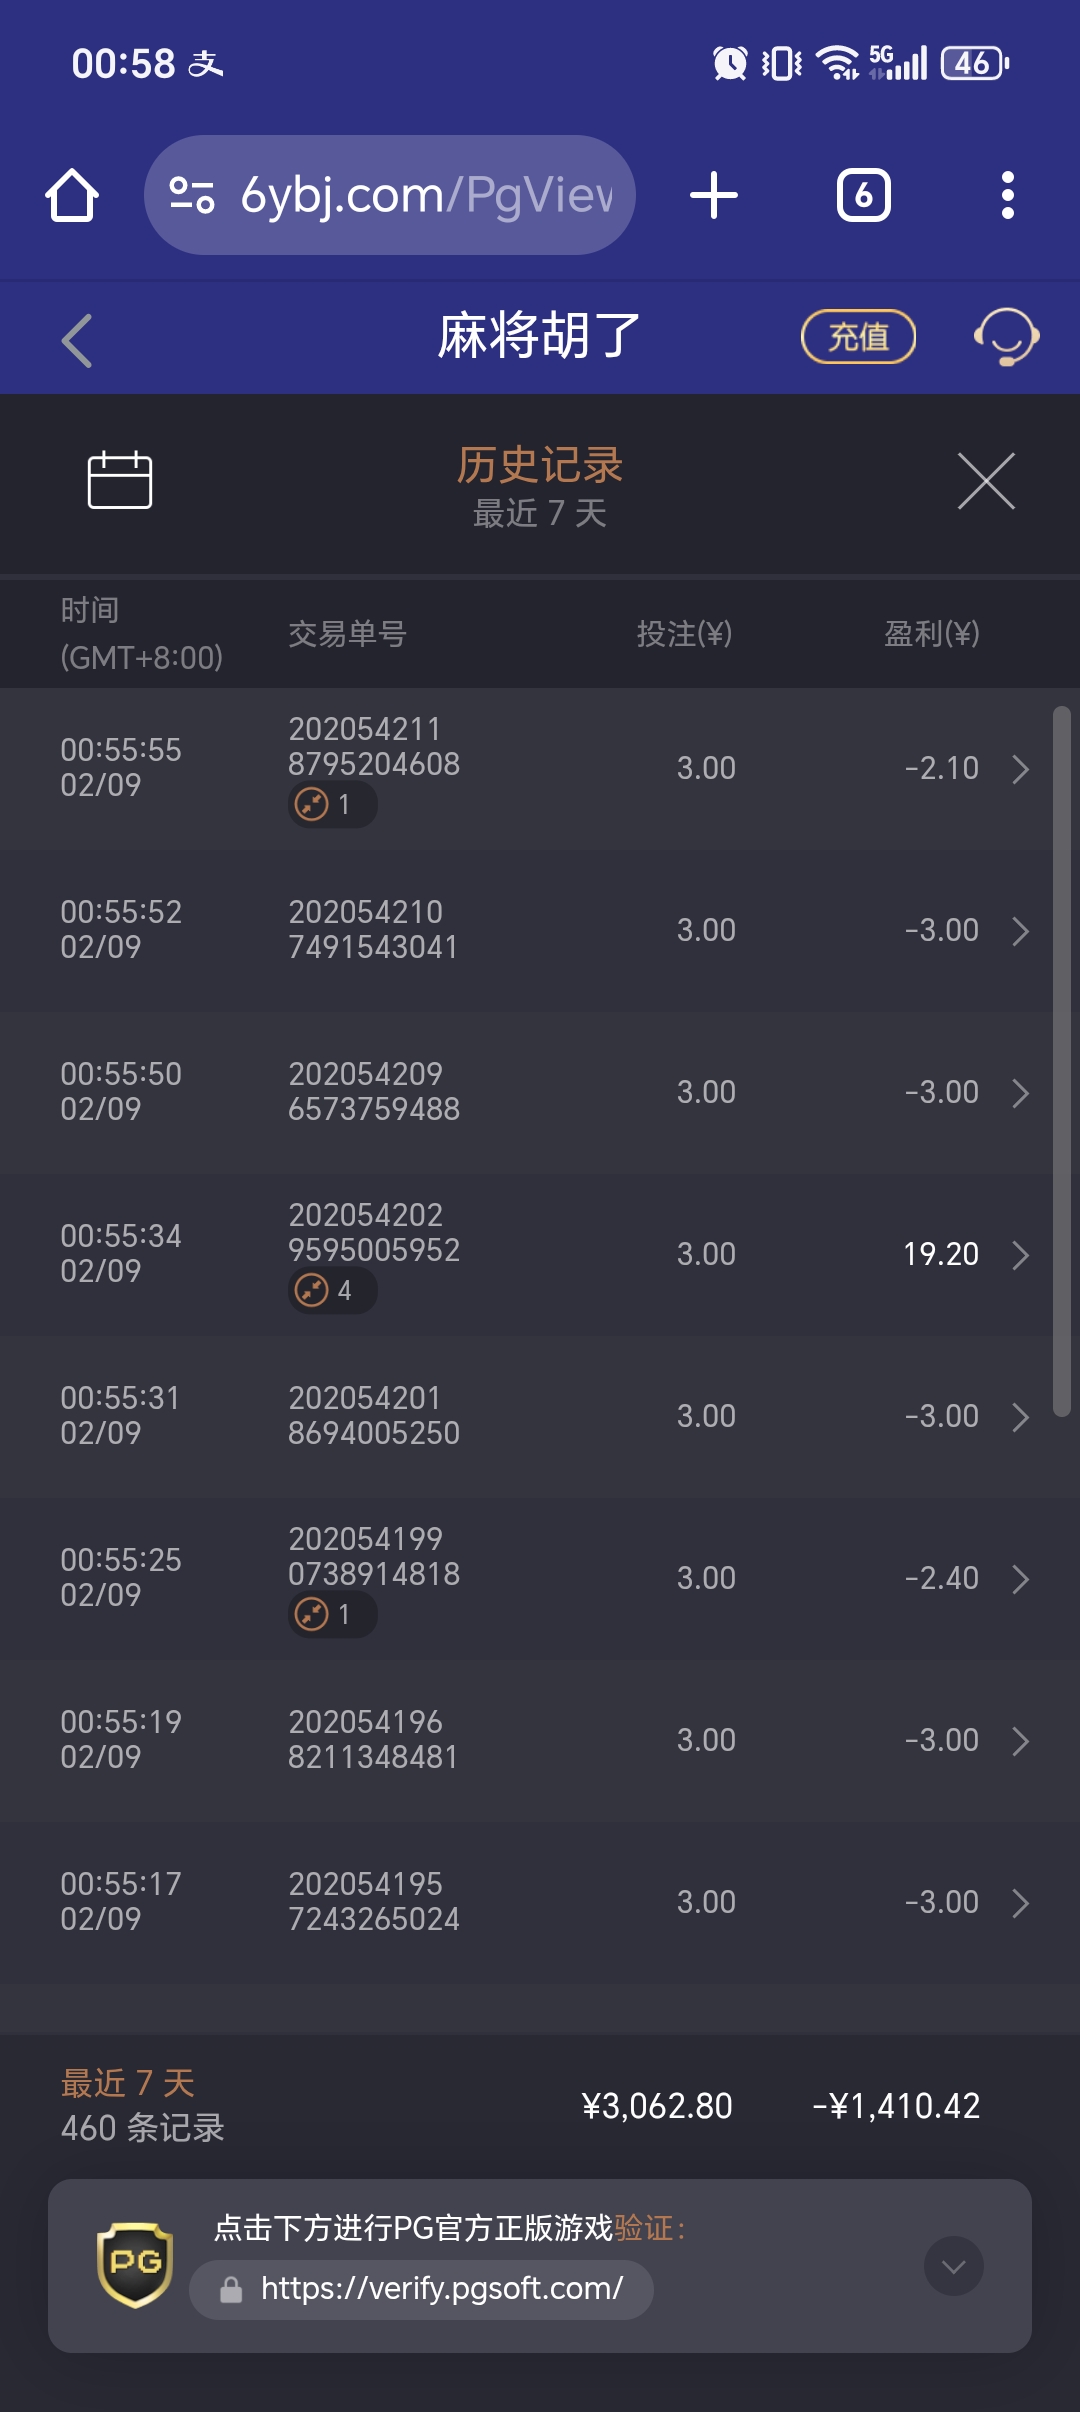This screenshot has height=2412, width=1080.
Task: Close the 历史记录 history panel
Action: (x=986, y=481)
